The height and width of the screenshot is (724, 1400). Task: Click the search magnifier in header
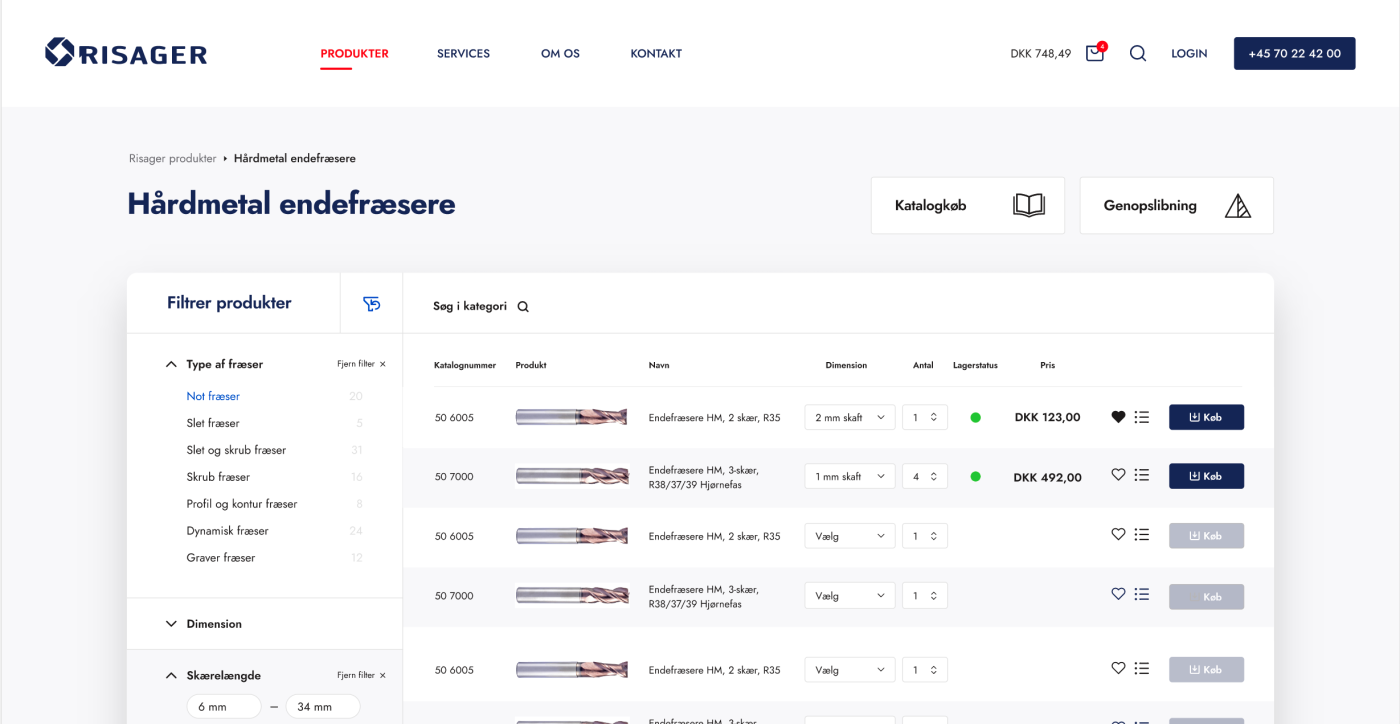pyautogui.click(x=1138, y=54)
